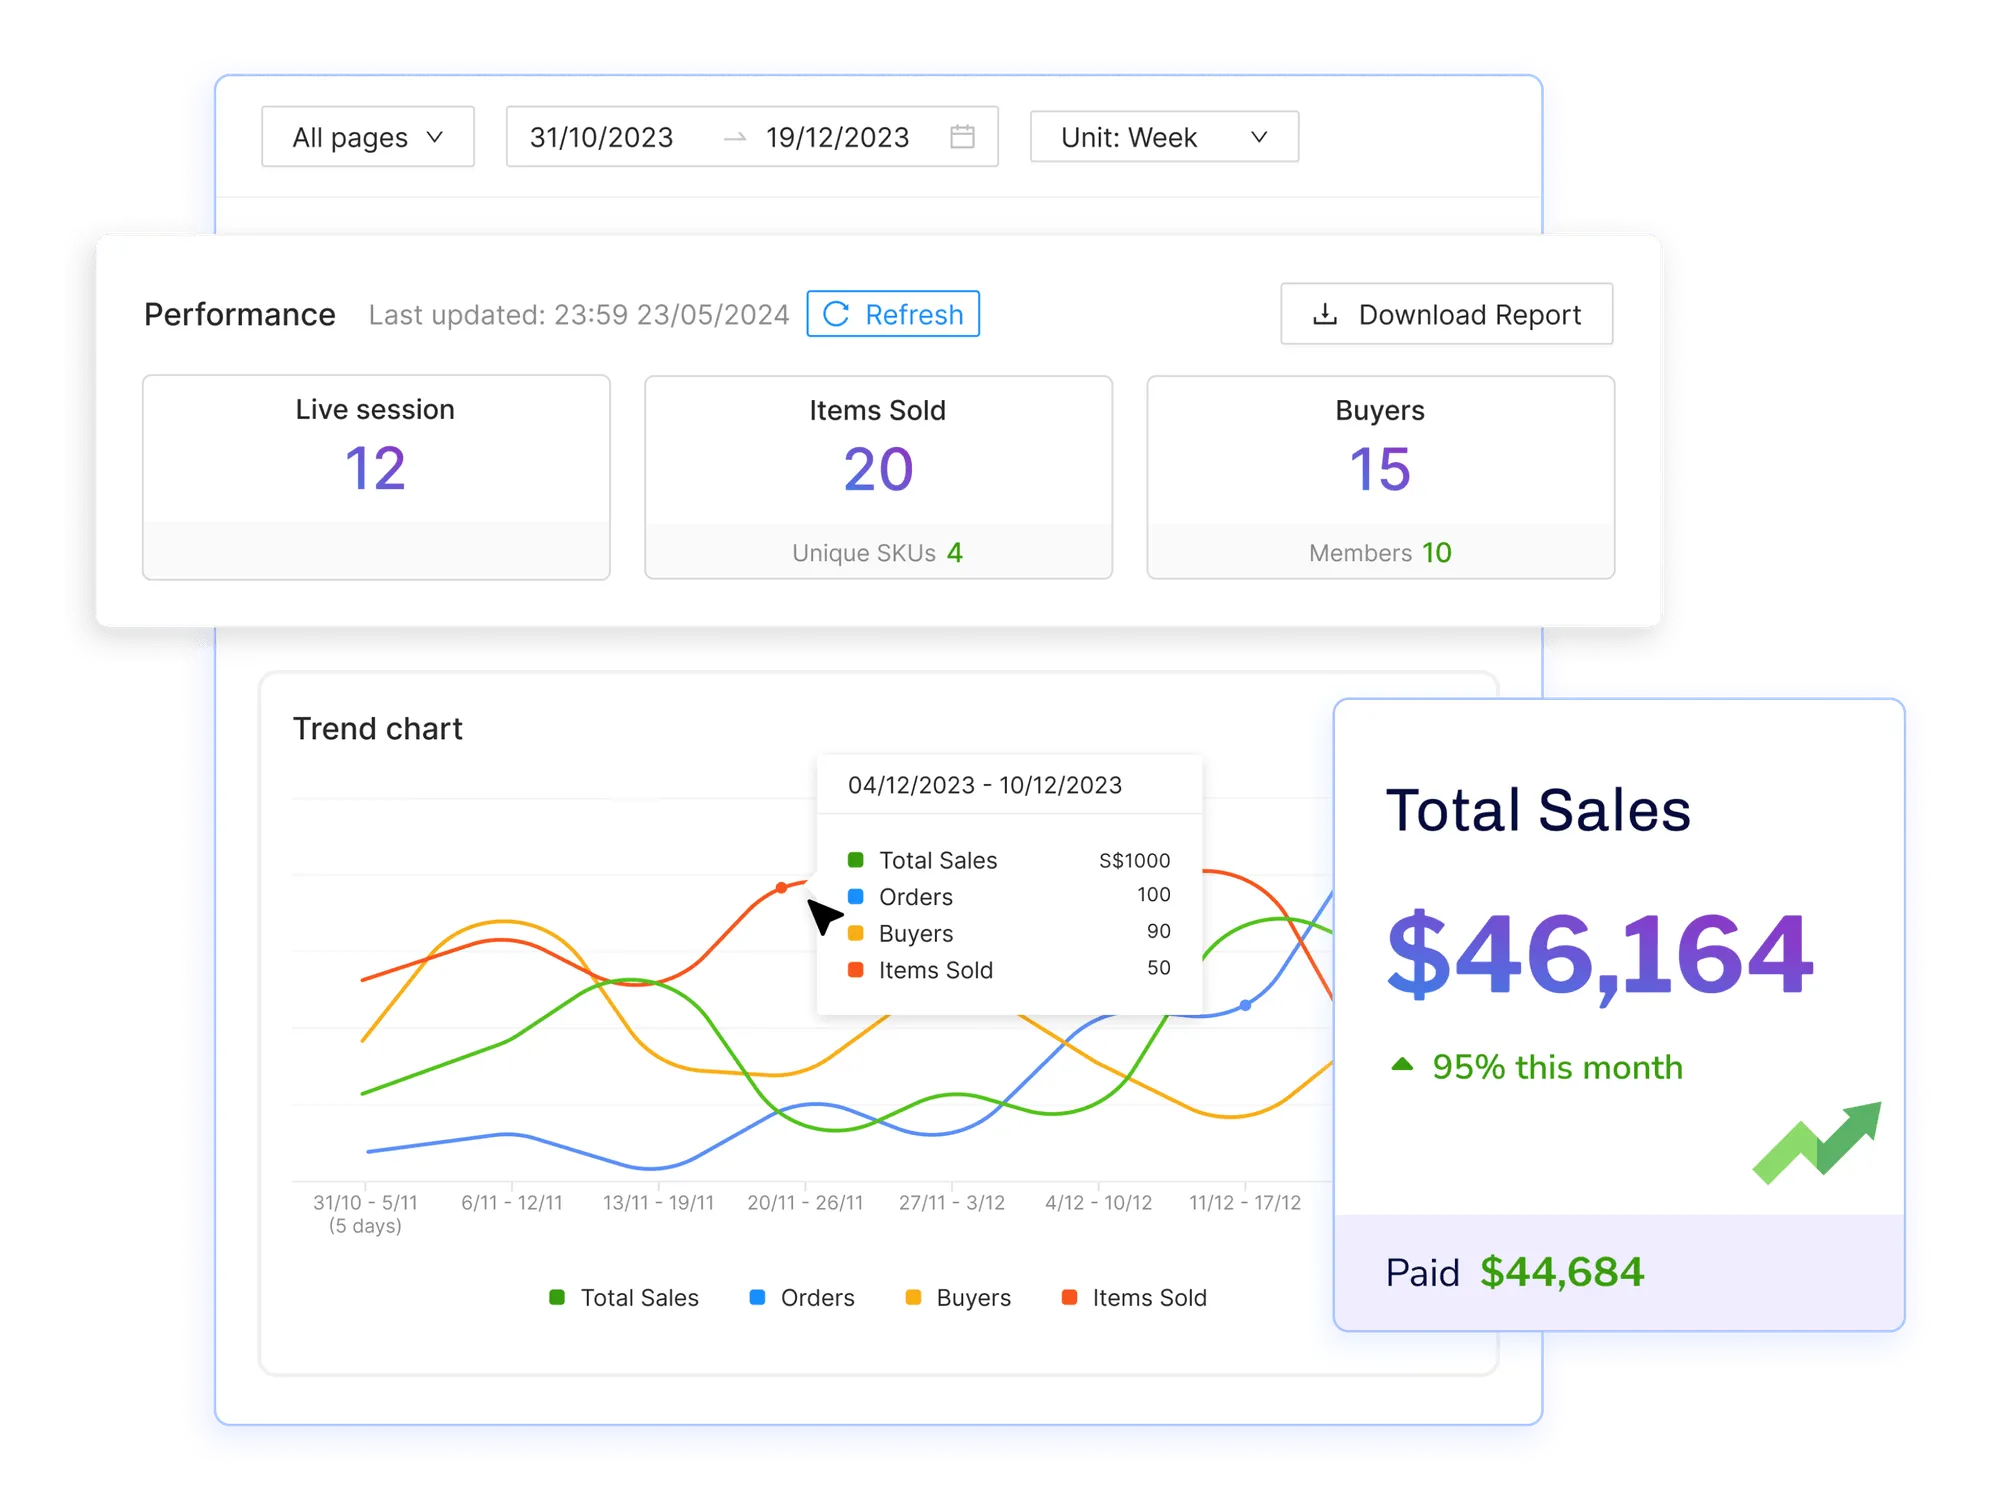
Task: Click the arrow between the two dates
Action: [735, 138]
